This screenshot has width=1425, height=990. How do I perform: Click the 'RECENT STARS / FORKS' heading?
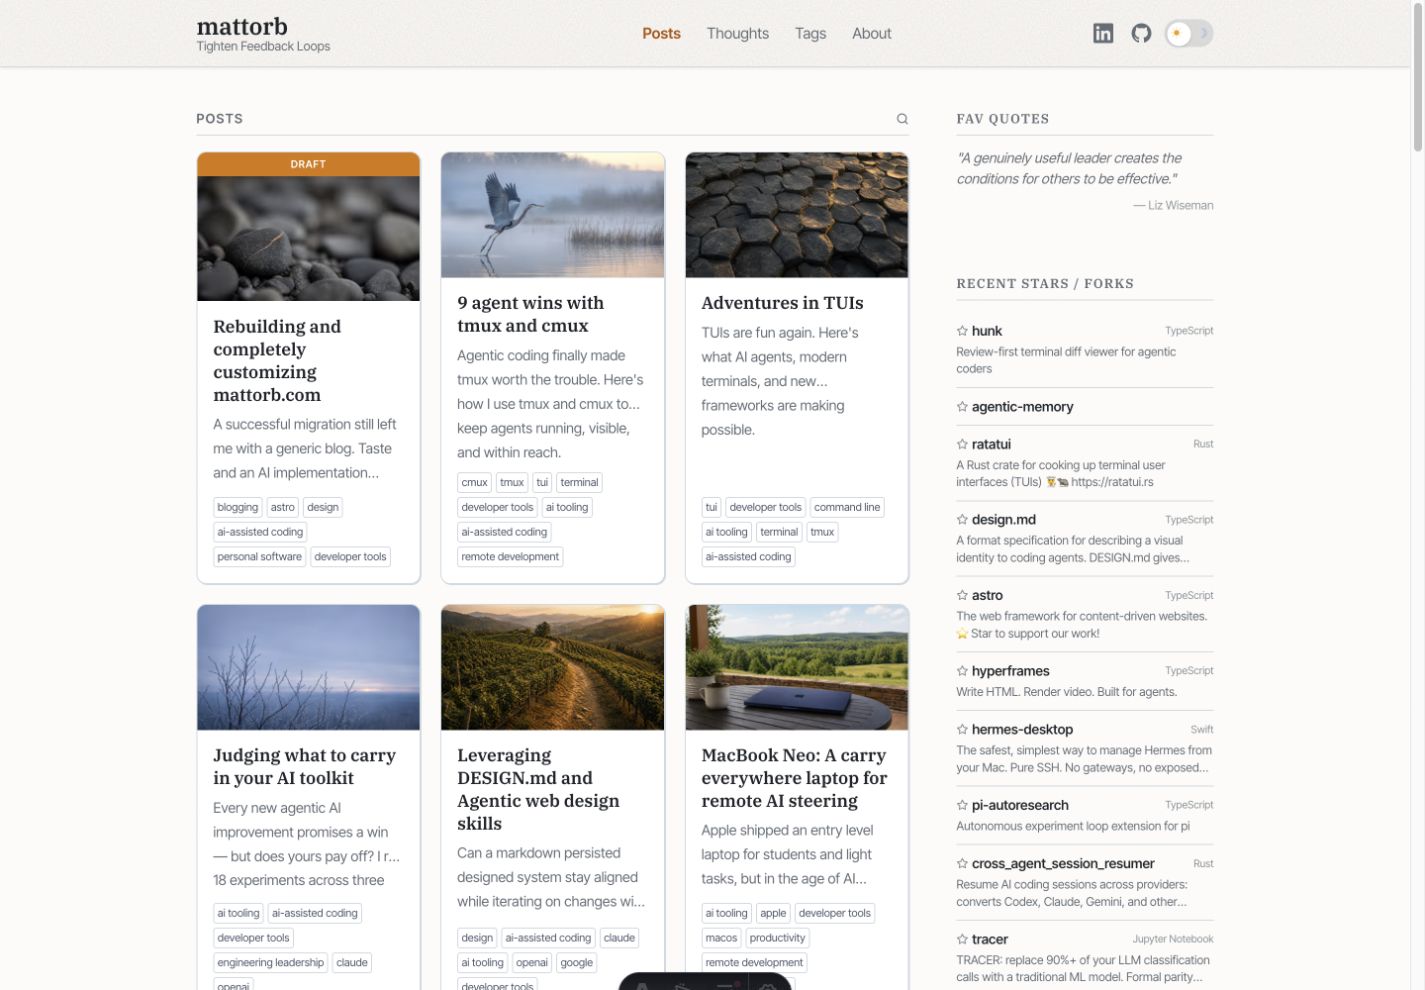[1045, 284]
